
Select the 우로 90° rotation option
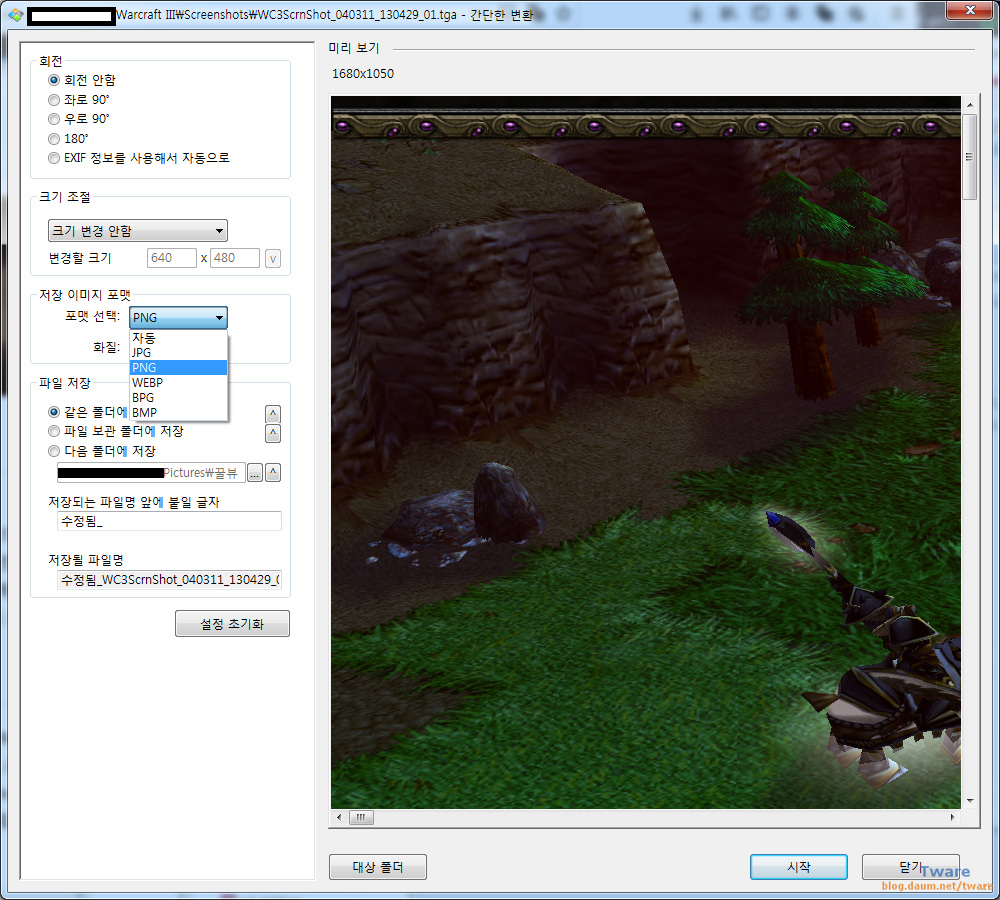pyautogui.click(x=78, y=119)
